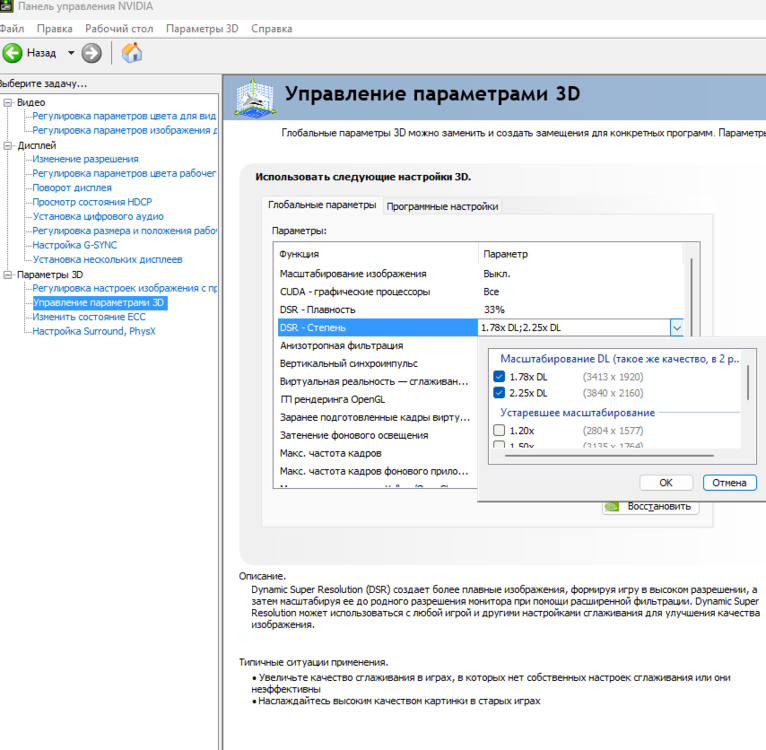
Task: Click the Все CUDA value
Action: click(491, 292)
